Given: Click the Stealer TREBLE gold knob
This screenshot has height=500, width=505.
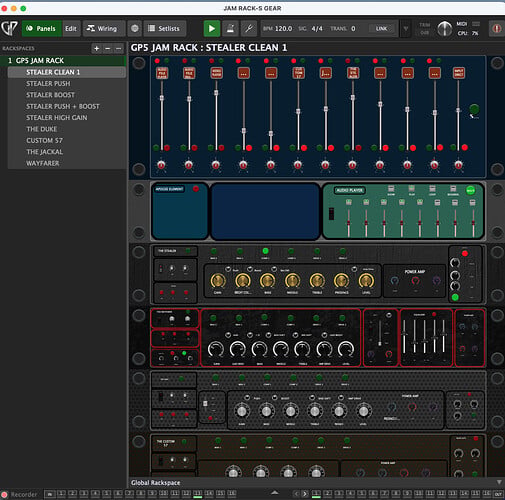Looking at the screenshot, I should tap(317, 281).
